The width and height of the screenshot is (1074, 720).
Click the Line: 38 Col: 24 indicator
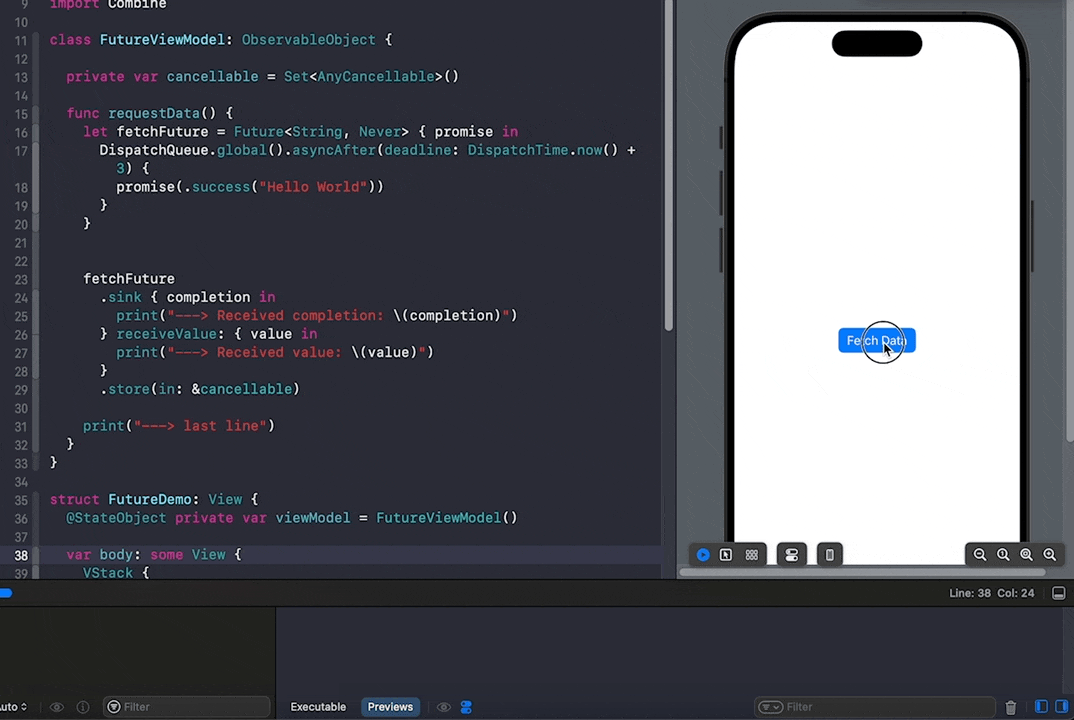coord(991,593)
